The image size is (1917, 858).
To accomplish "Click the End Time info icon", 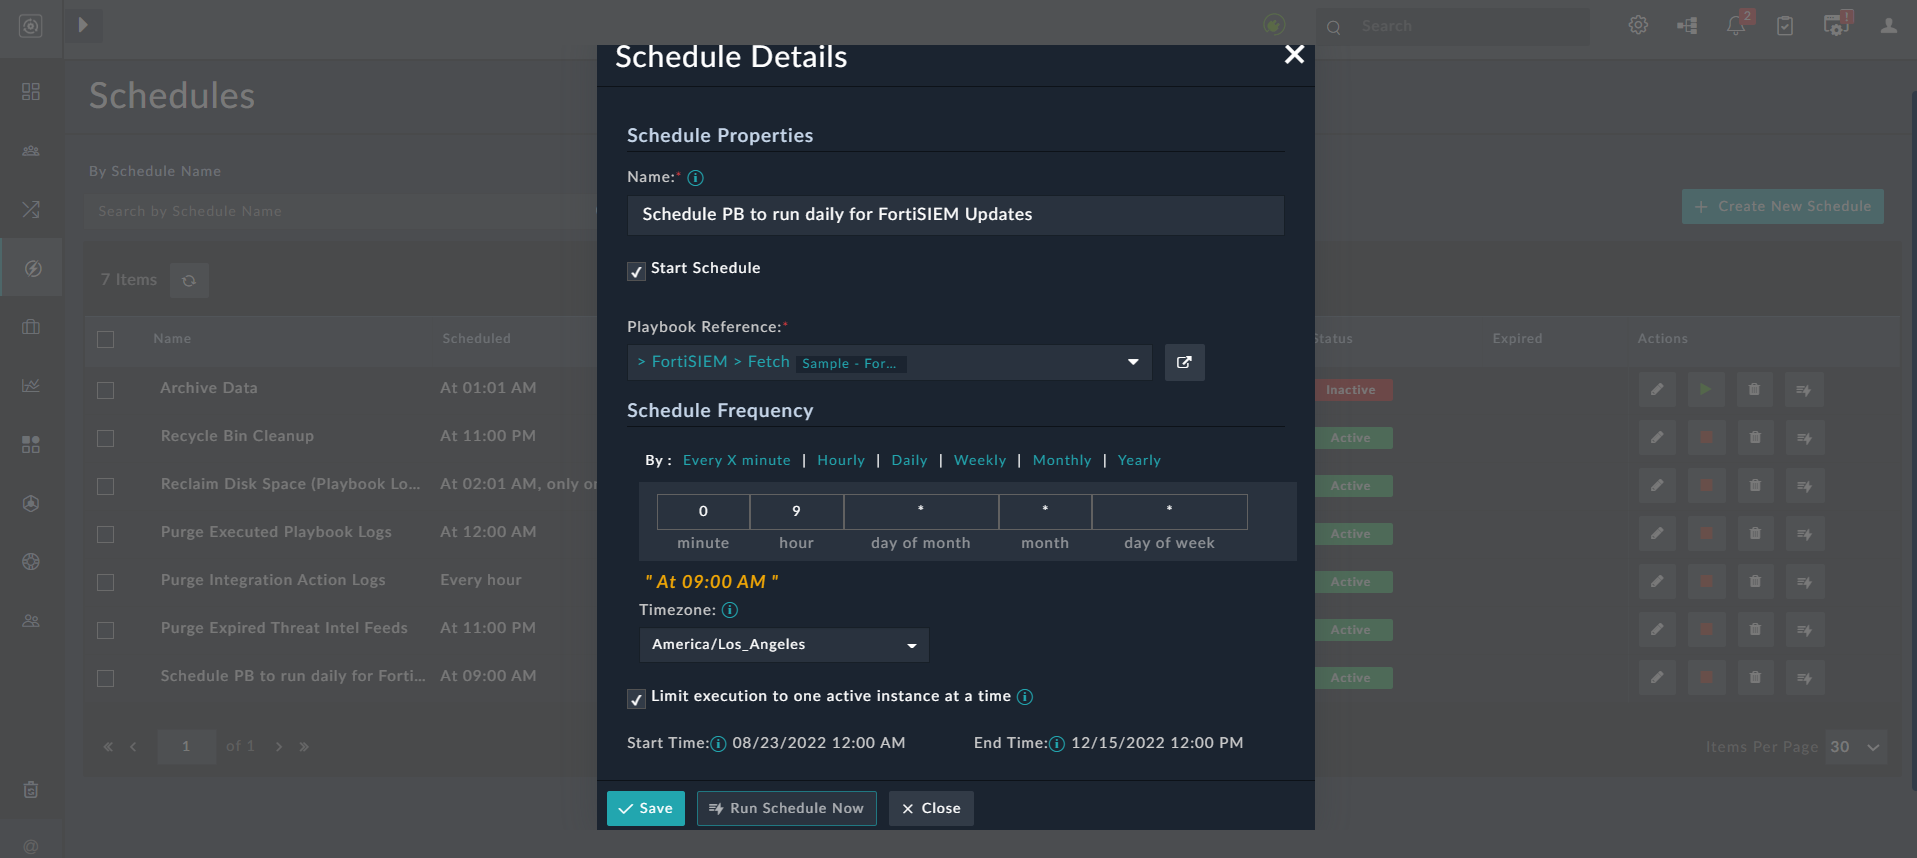I will pos(1057,744).
